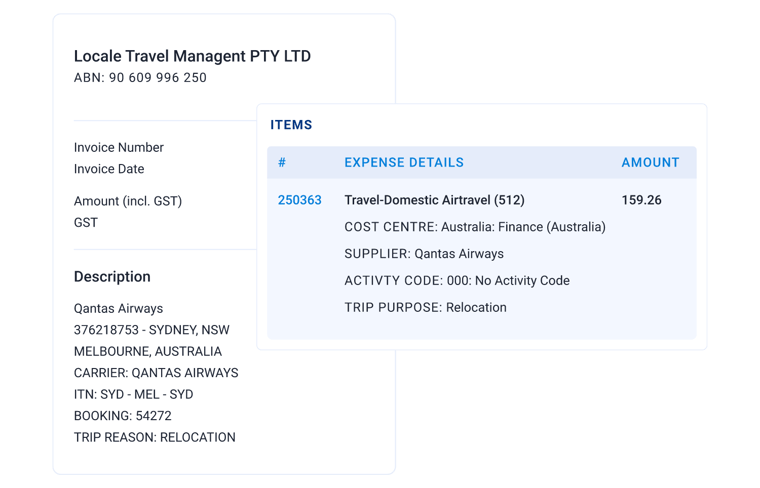The width and height of the screenshot is (760, 488).
Task: Click the SUPPLIER Qantas Airways line
Action: click(x=423, y=254)
